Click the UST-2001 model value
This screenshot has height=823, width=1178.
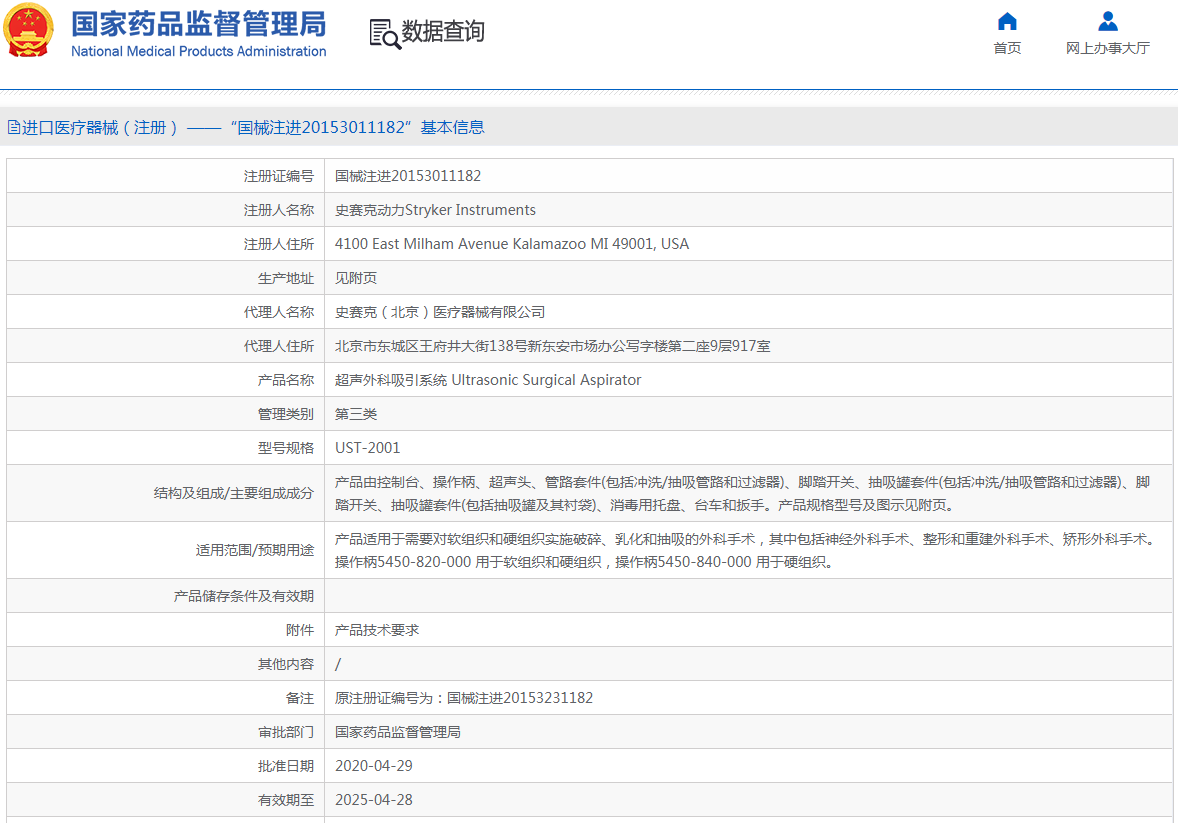[367, 448]
